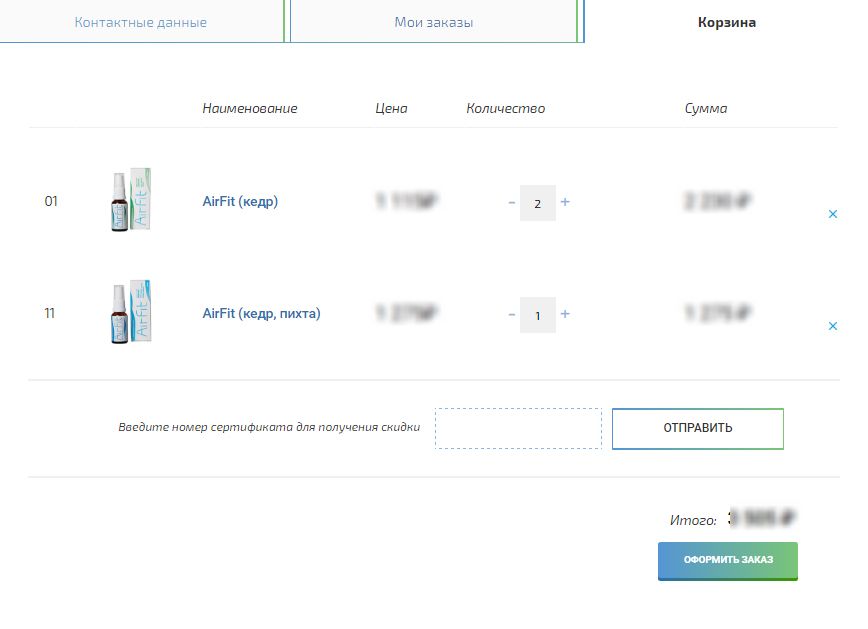Screen dimensions: 868x629
Task: Increase quantity of AirFit (кедр)
Action: 565,202
